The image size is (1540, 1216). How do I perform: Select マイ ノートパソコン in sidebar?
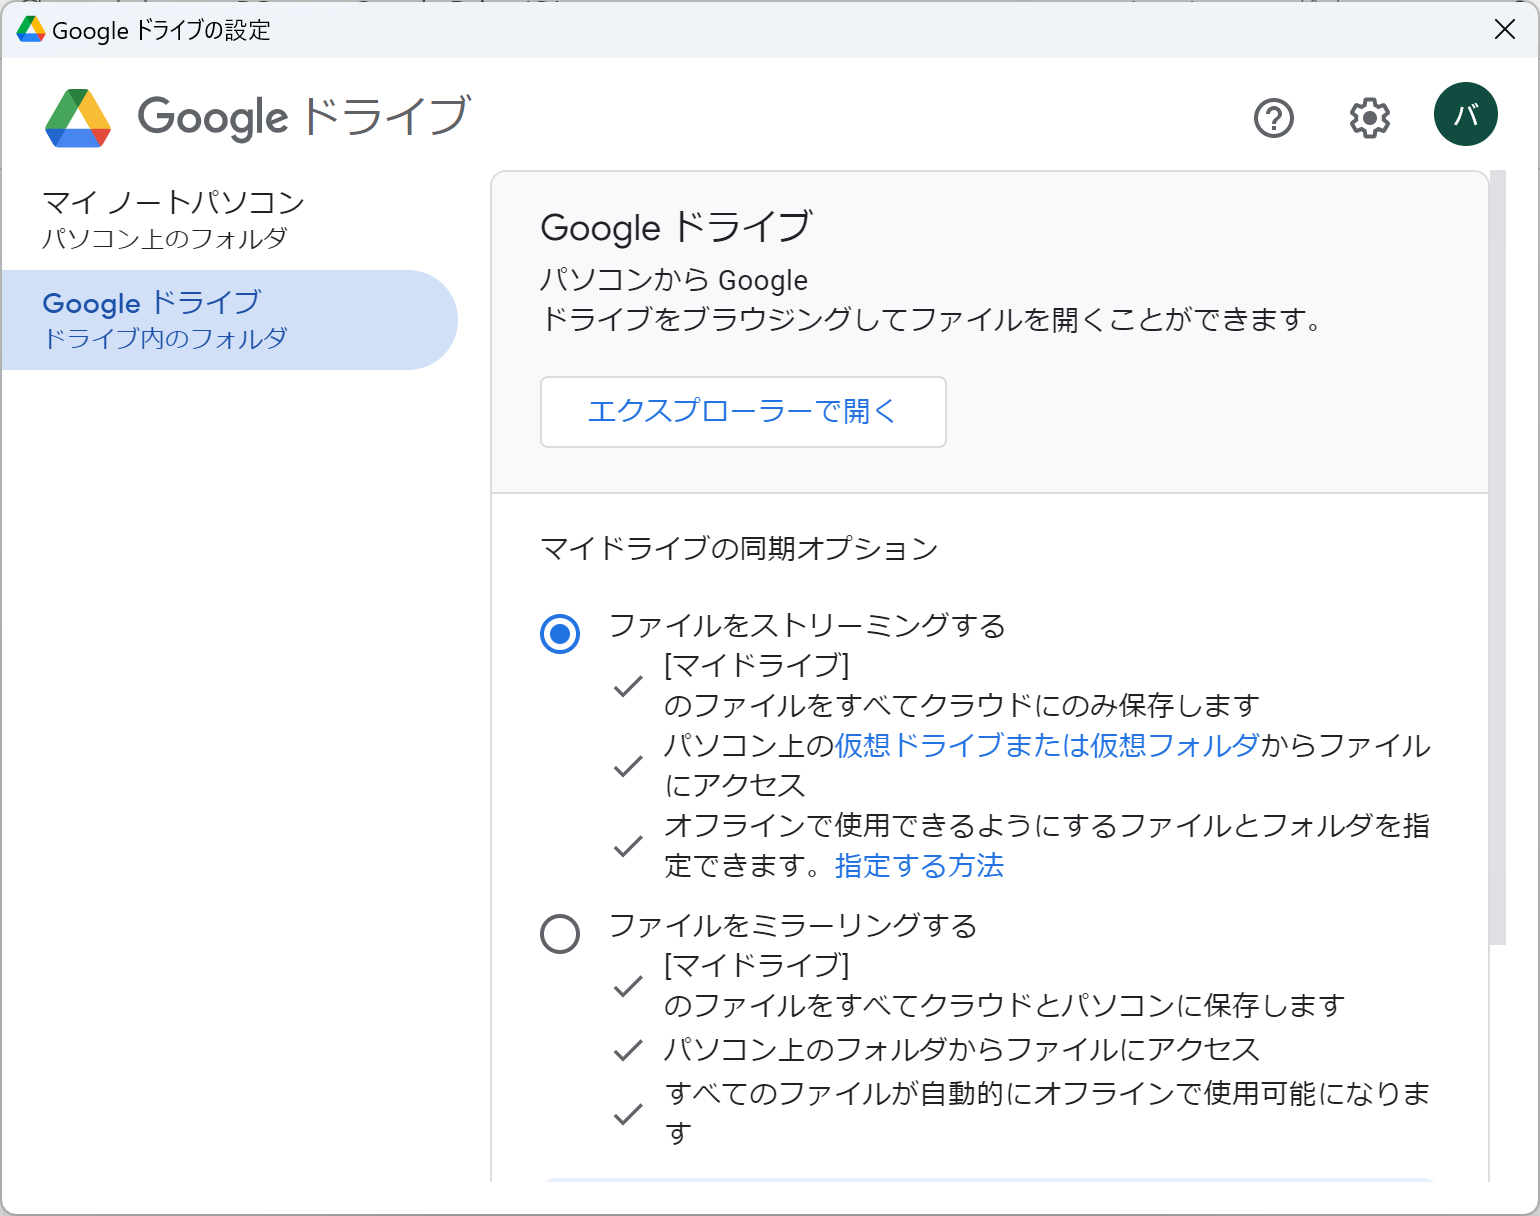(229, 219)
